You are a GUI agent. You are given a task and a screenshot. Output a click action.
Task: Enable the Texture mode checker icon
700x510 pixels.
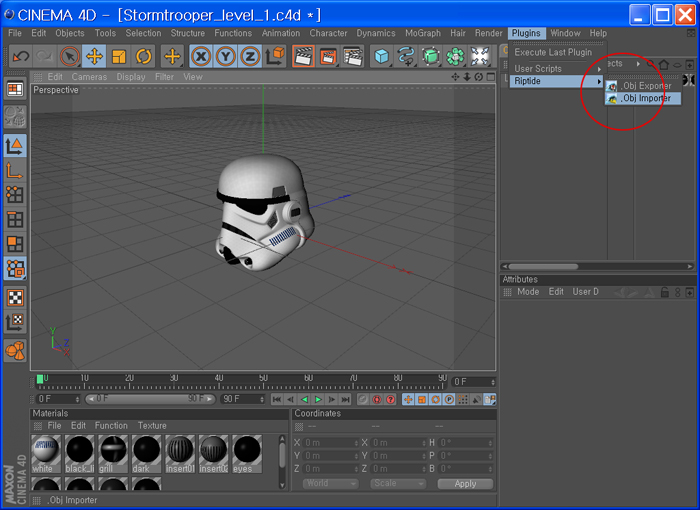coord(15,297)
